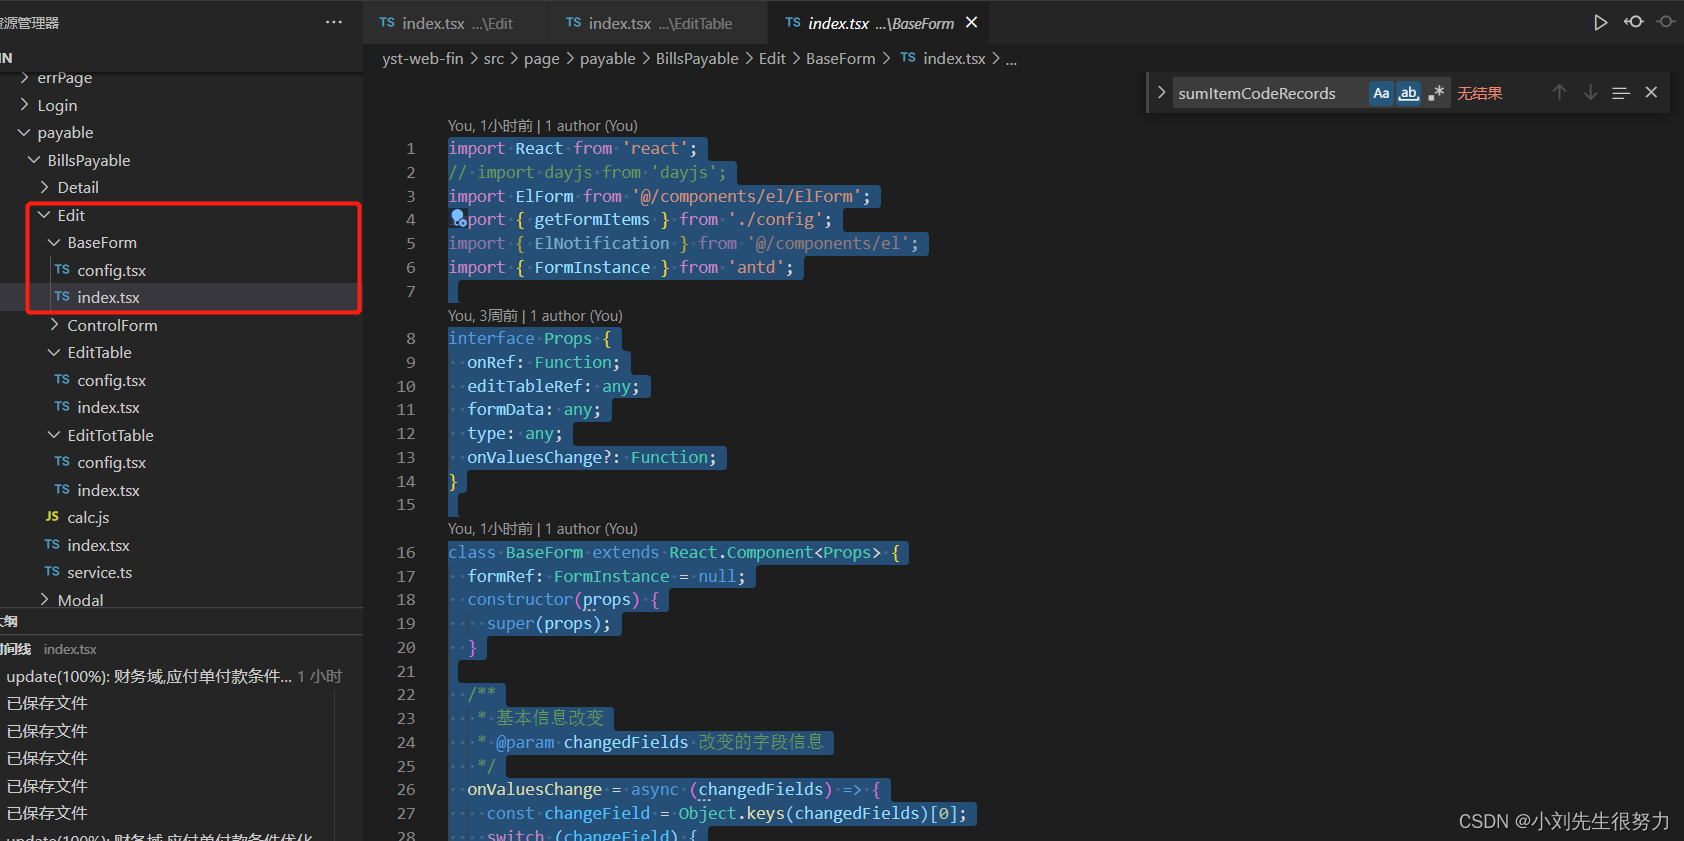Run the current file with play icon

click(1600, 22)
